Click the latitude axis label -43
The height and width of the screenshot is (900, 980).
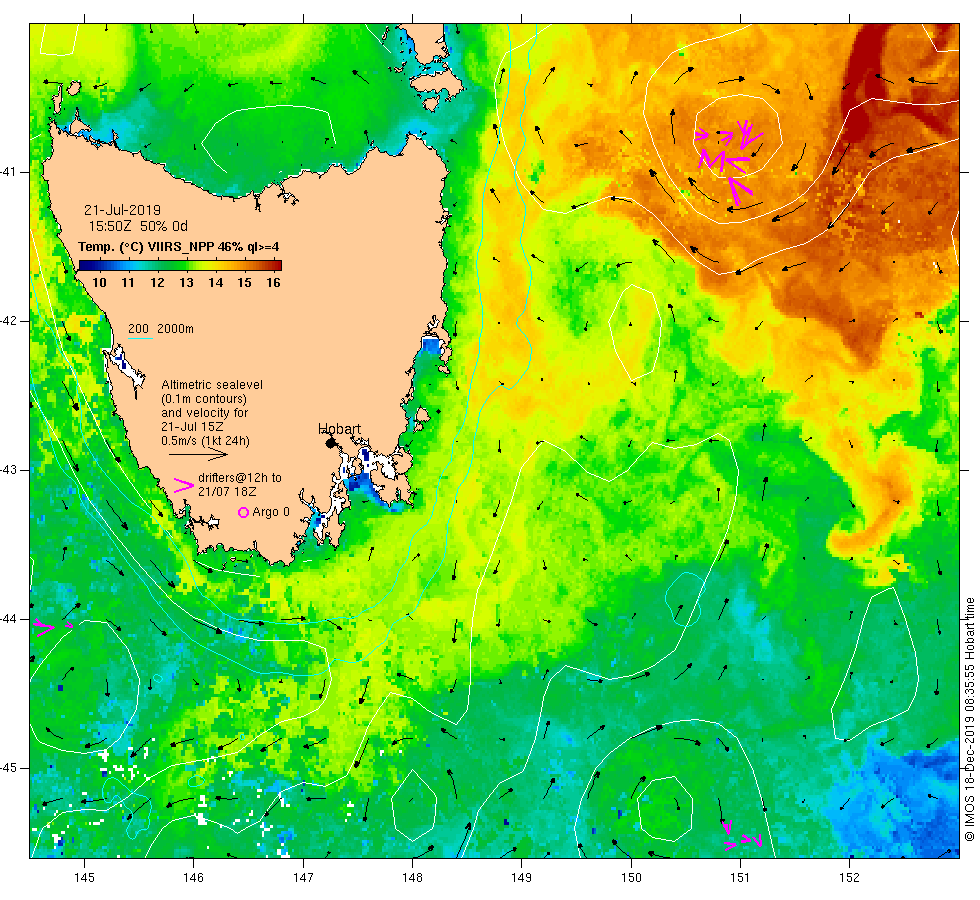pos(11,470)
